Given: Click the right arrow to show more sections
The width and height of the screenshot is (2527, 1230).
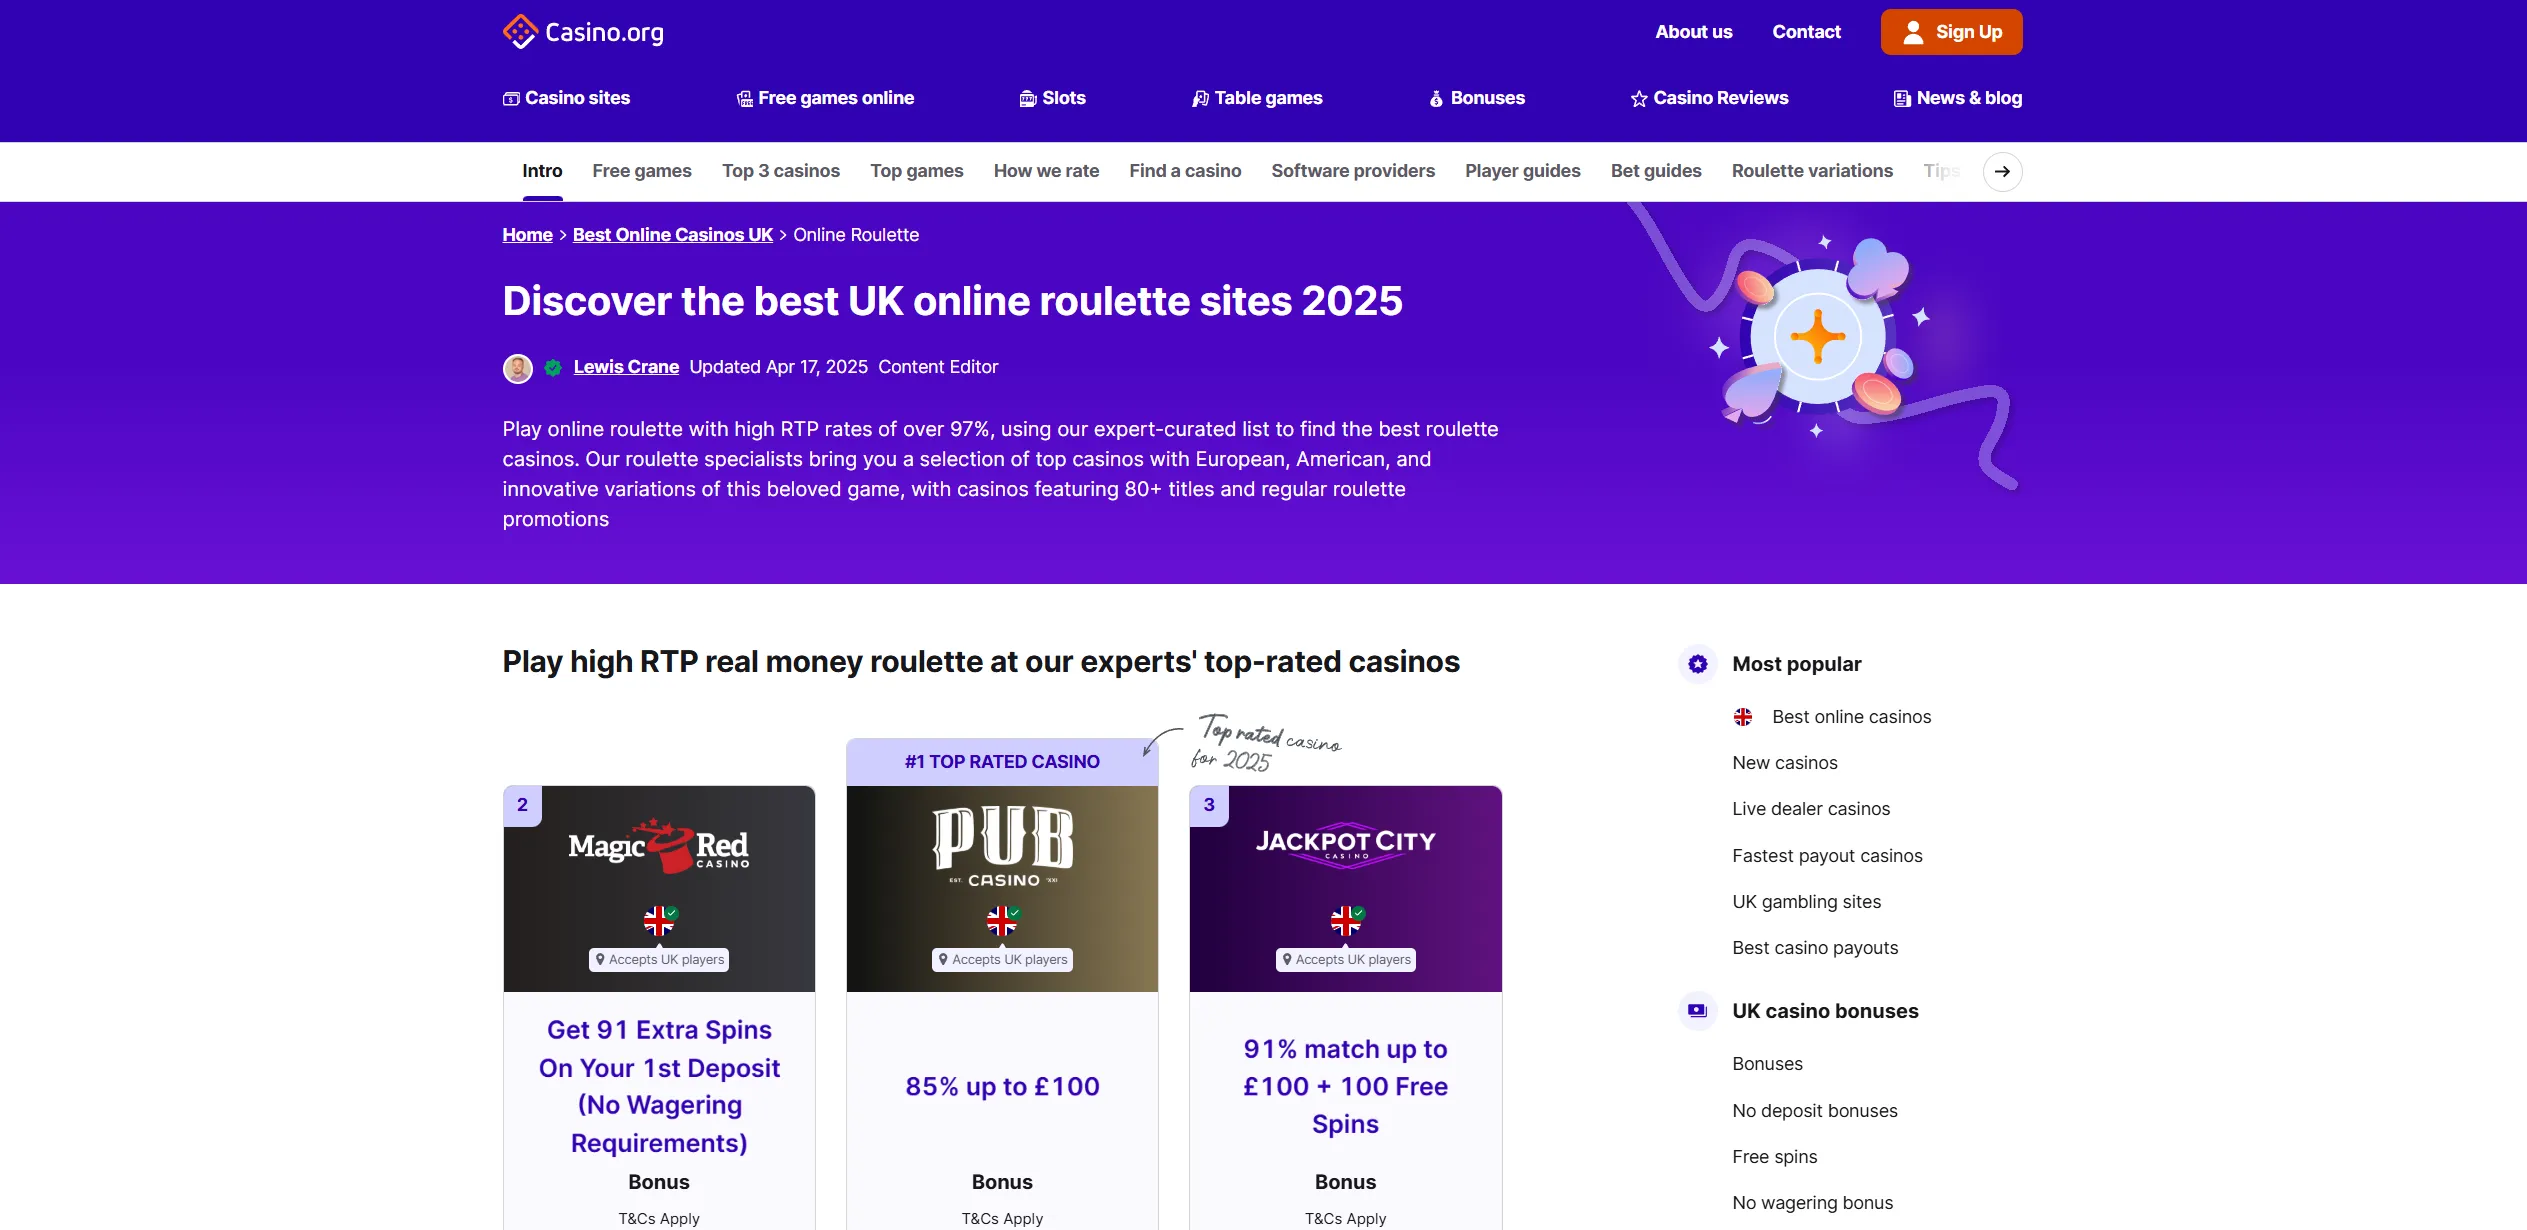Looking at the screenshot, I should coord(2002,172).
